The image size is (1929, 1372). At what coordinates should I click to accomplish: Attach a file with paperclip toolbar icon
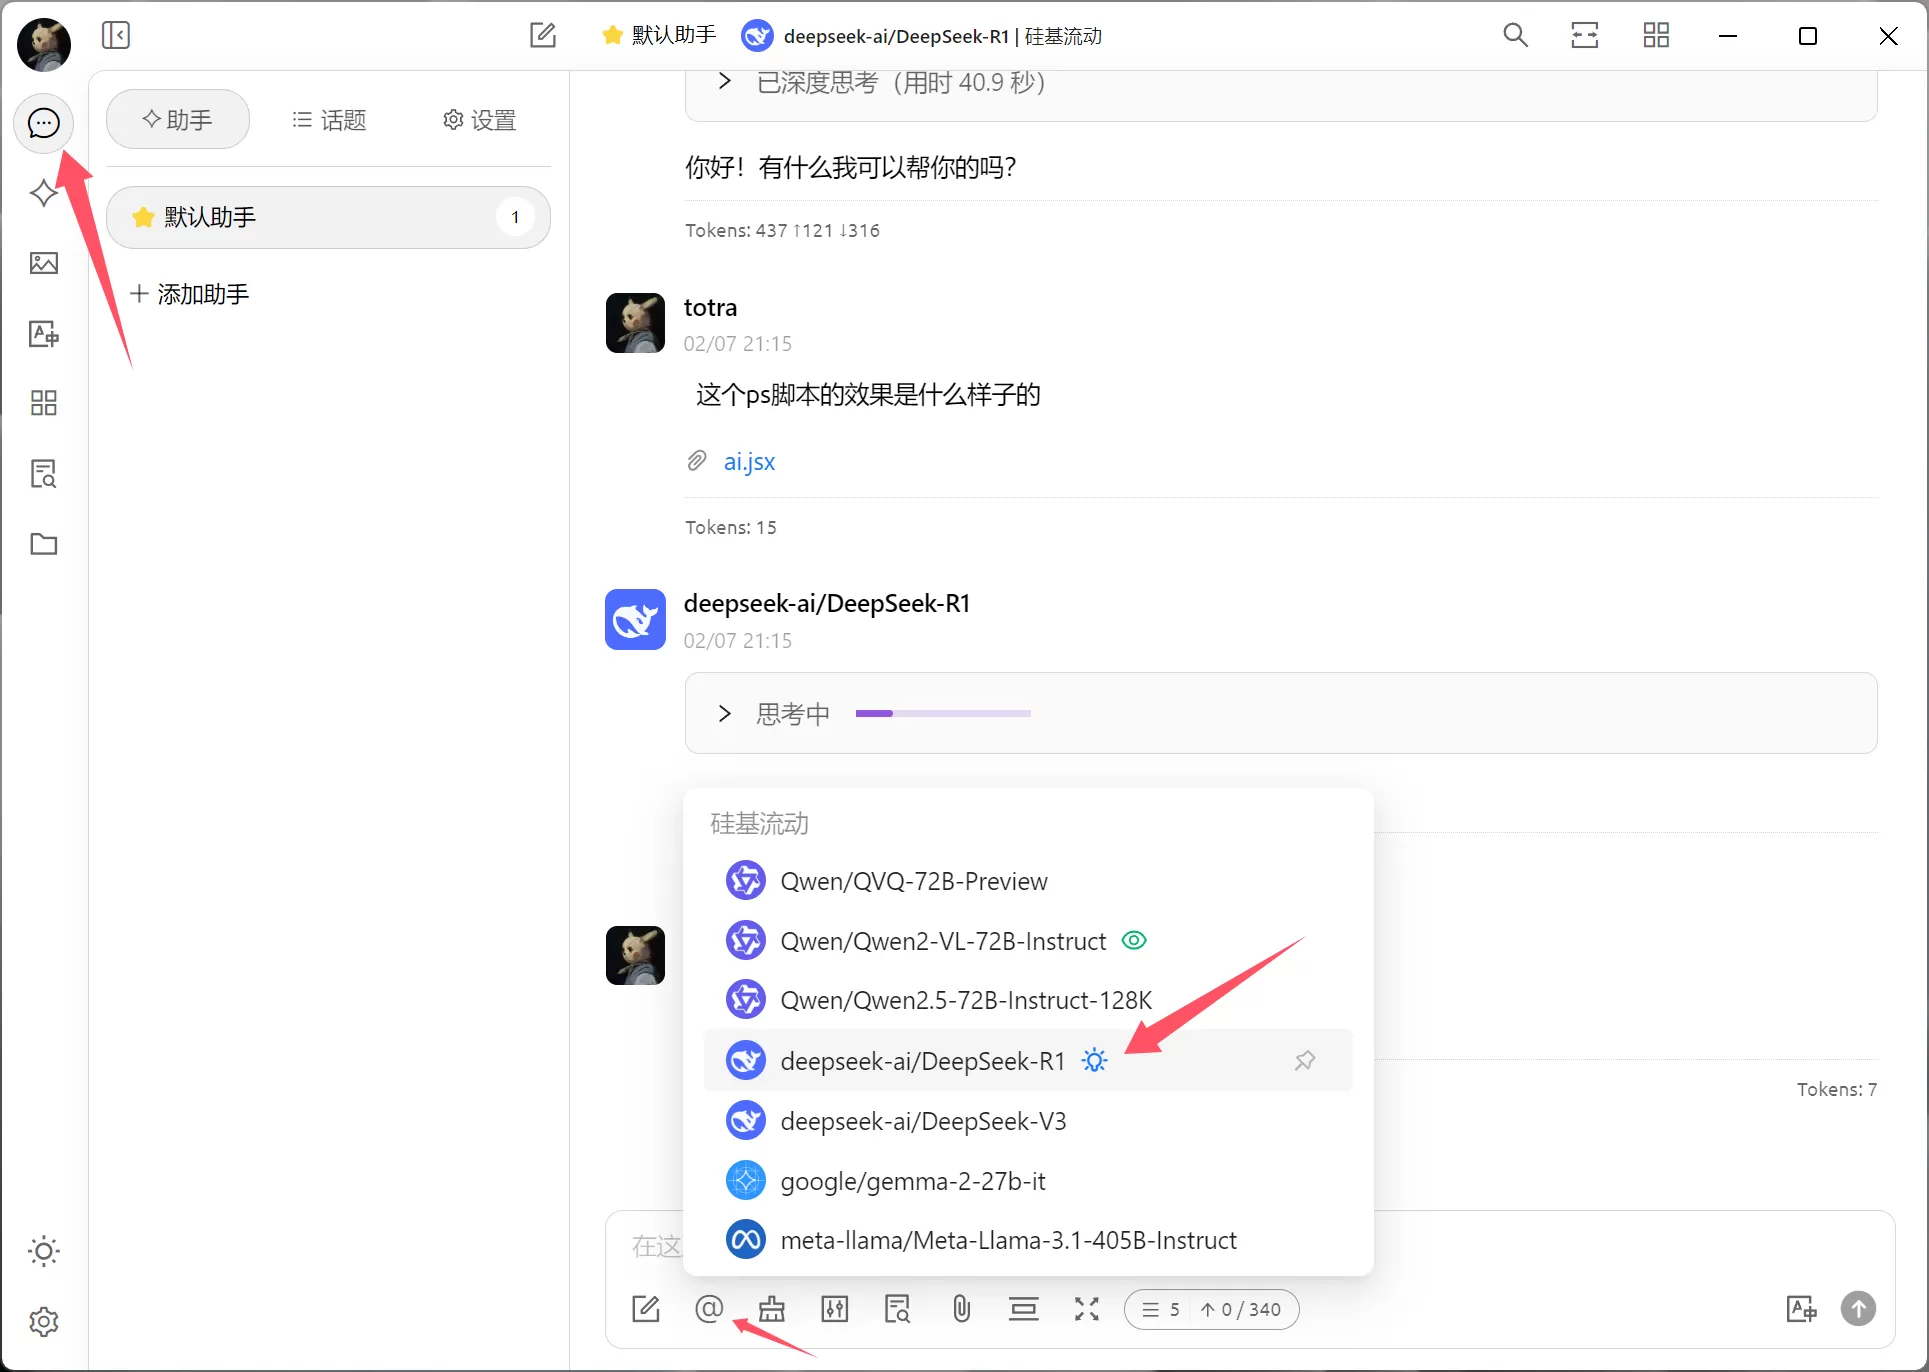coord(961,1309)
